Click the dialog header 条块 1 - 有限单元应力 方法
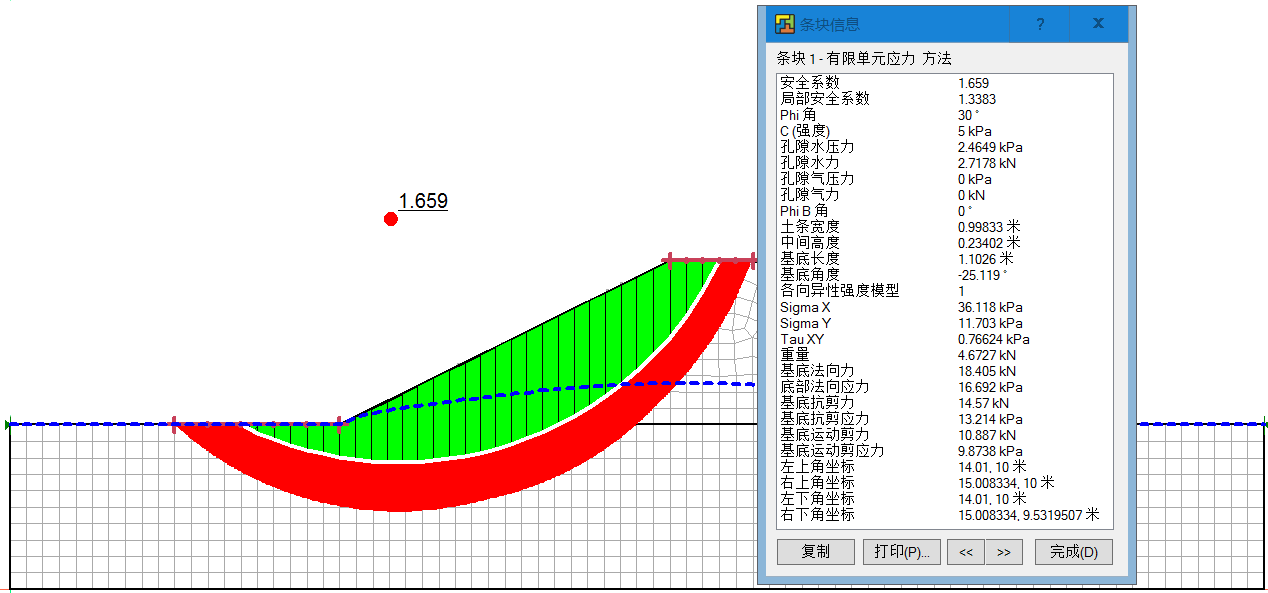The width and height of the screenshot is (1268, 593). tap(864, 59)
